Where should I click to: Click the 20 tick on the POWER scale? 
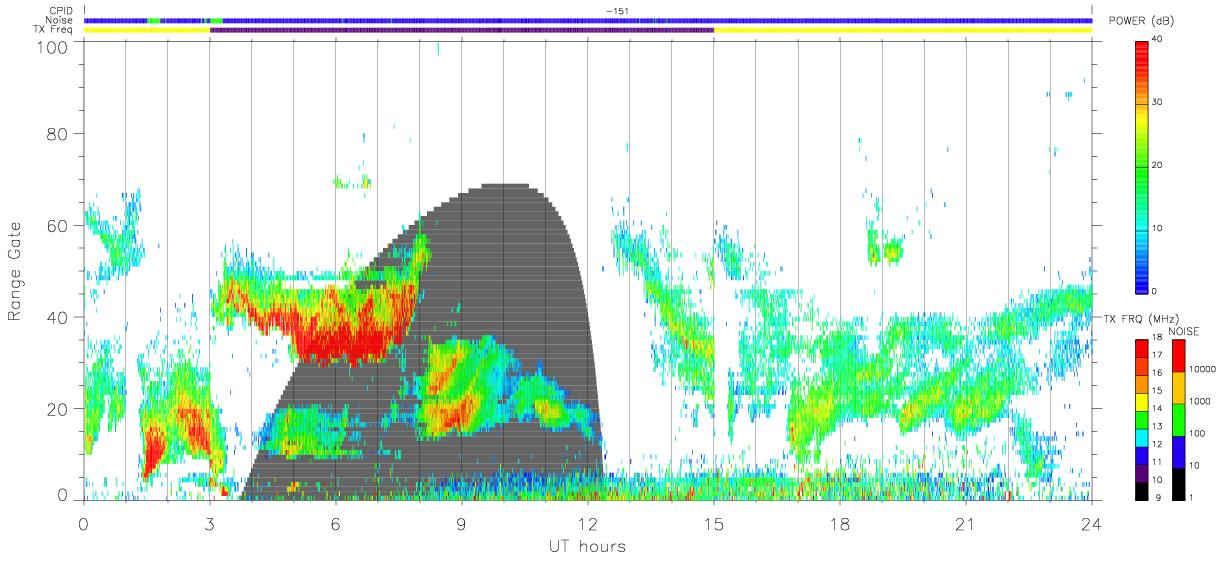click(1157, 166)
